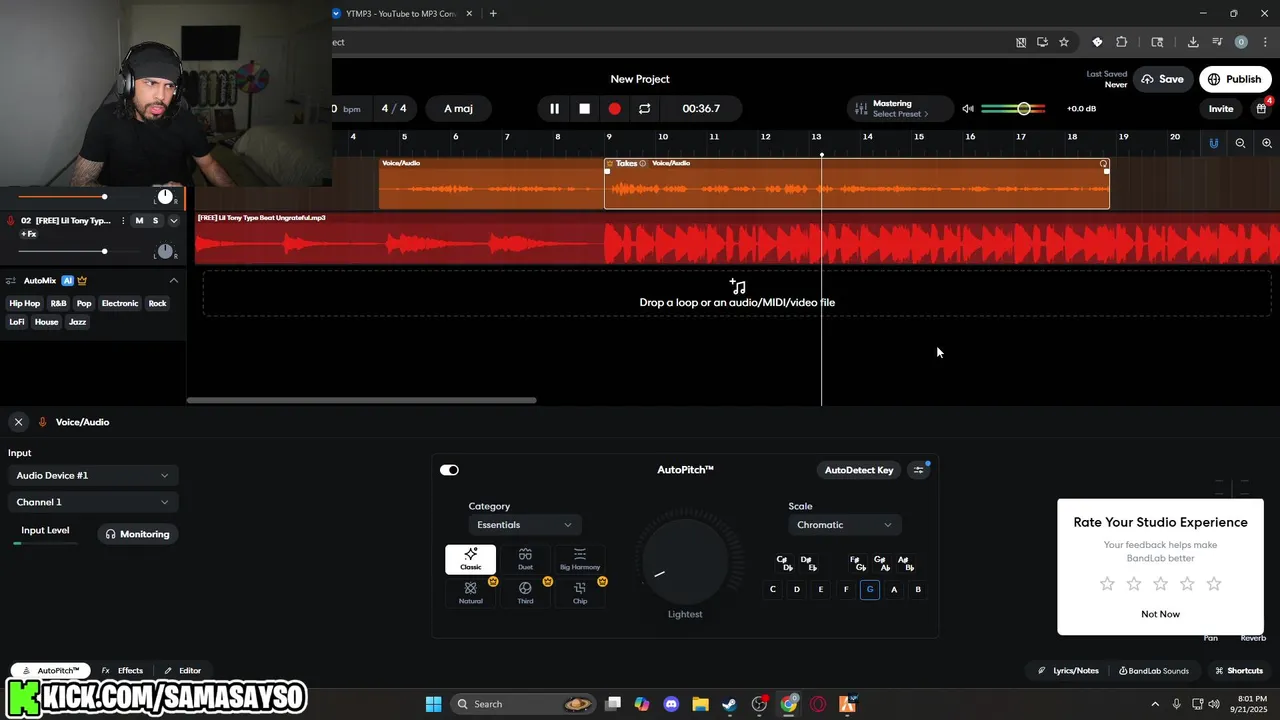Viewport: 1280px width, 720px height.
Task: Mute track 02 with M button
Action: (139, 220)
